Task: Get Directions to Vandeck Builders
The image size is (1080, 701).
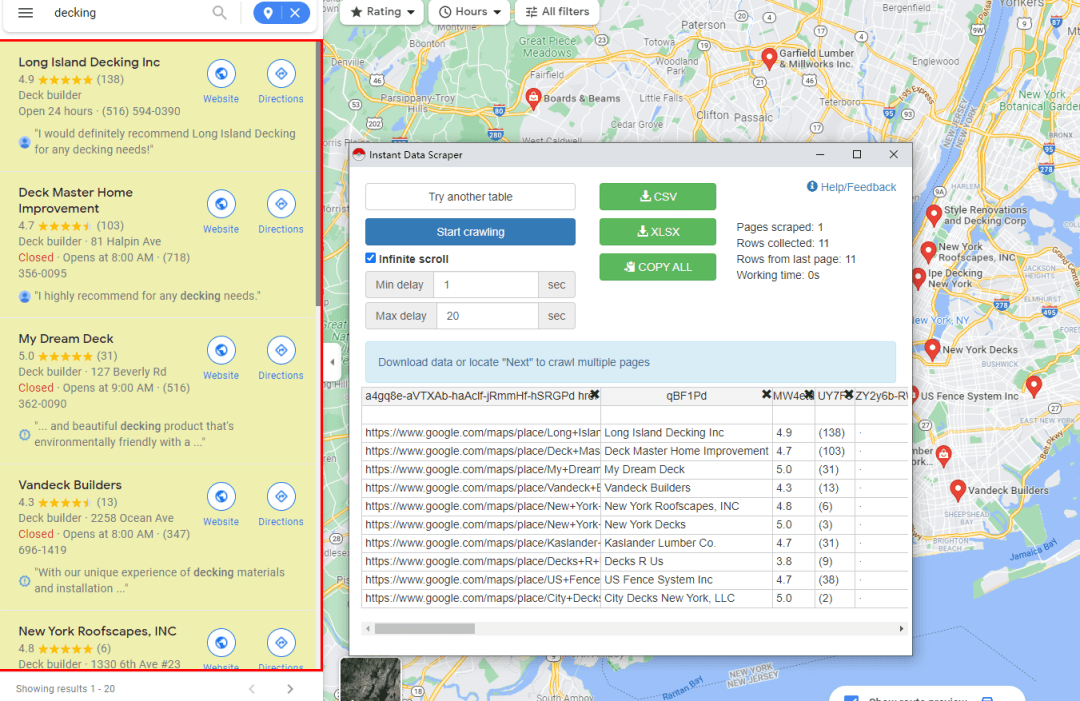Action: 281,497
